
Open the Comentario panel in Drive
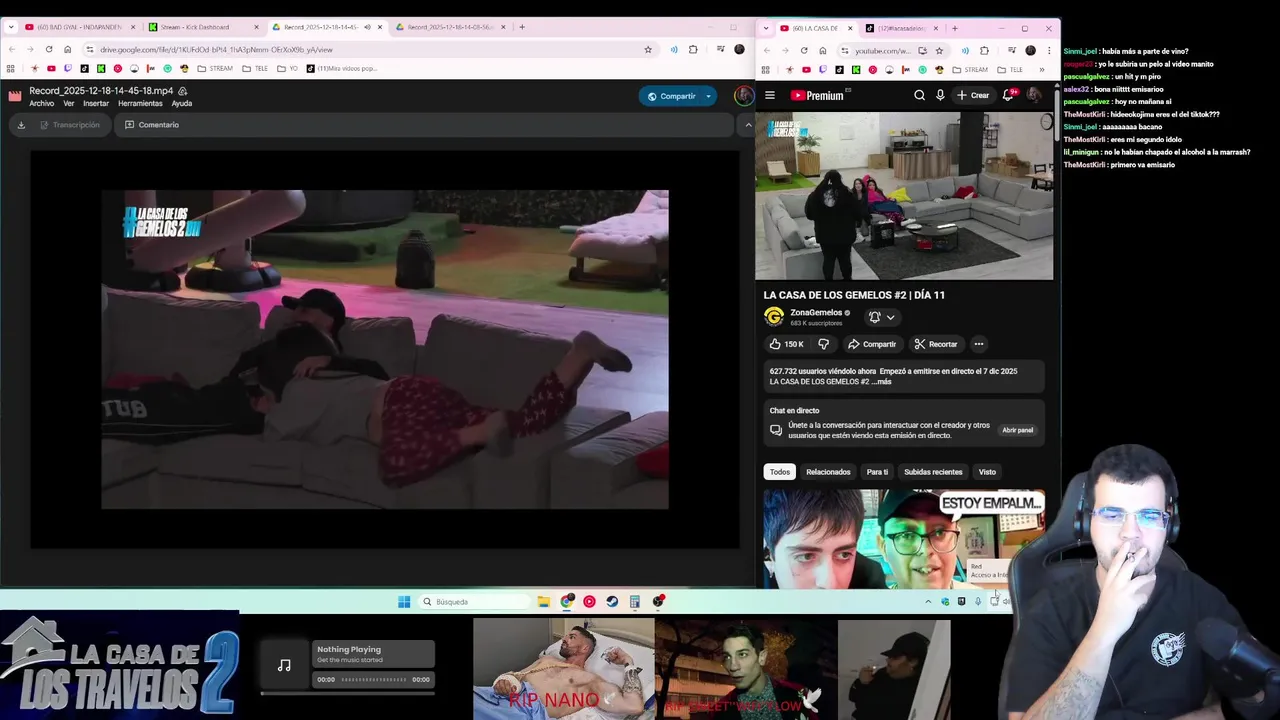[x=152, y=125]
